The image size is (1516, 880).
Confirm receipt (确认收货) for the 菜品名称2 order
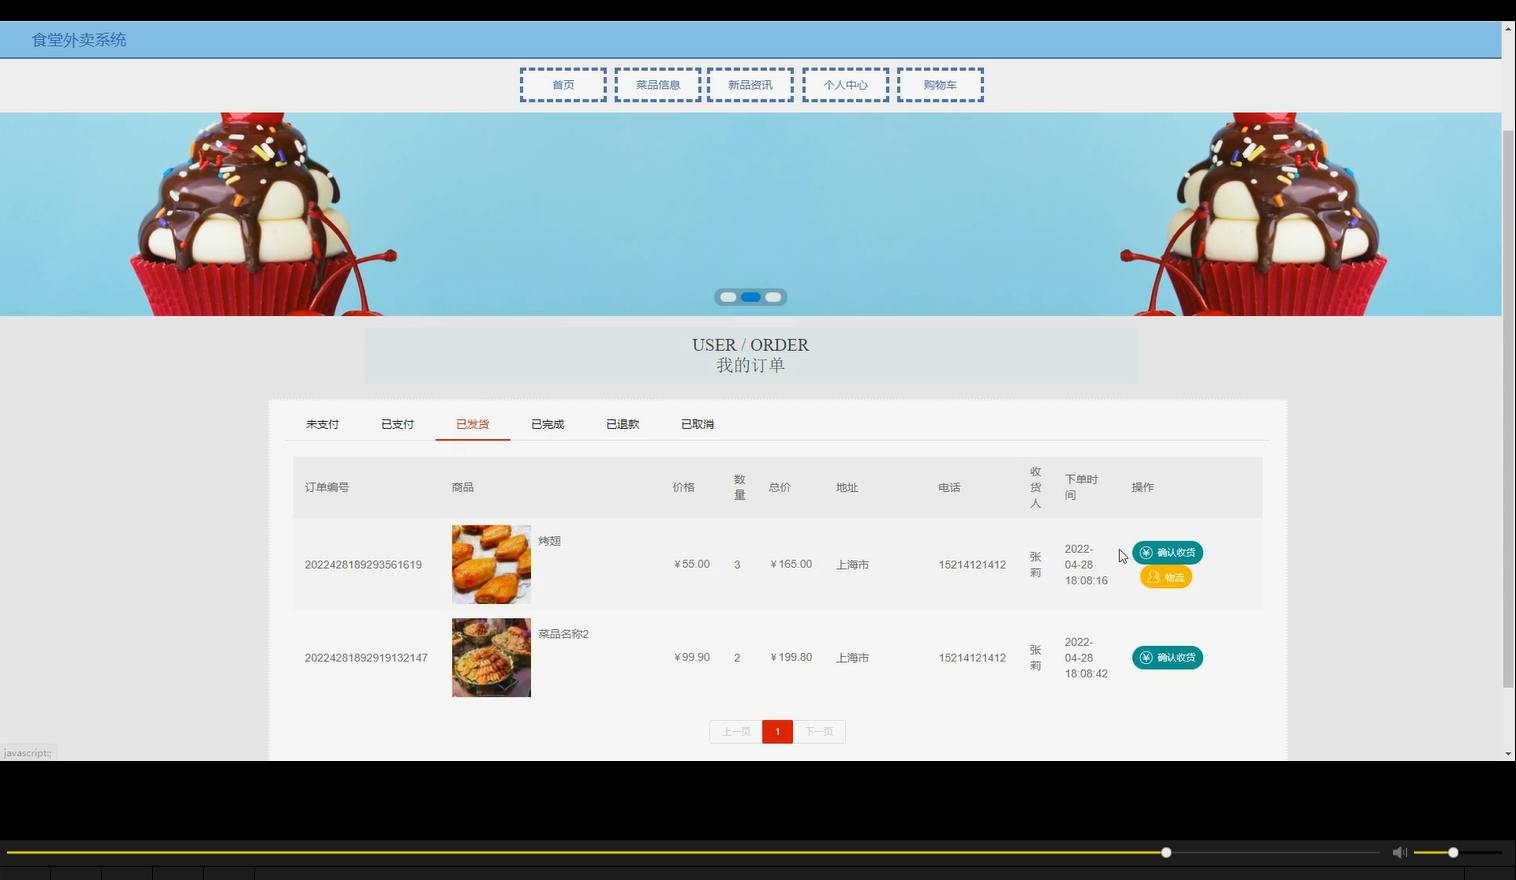click(1167, 658)
